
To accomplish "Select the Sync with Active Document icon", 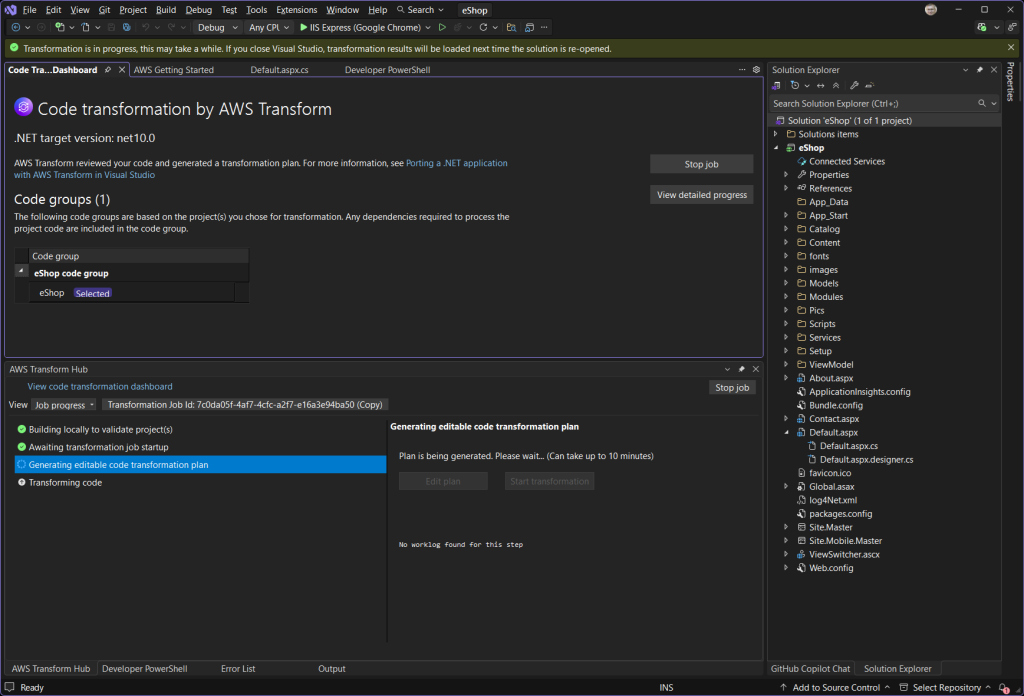I will pos(820,86).
